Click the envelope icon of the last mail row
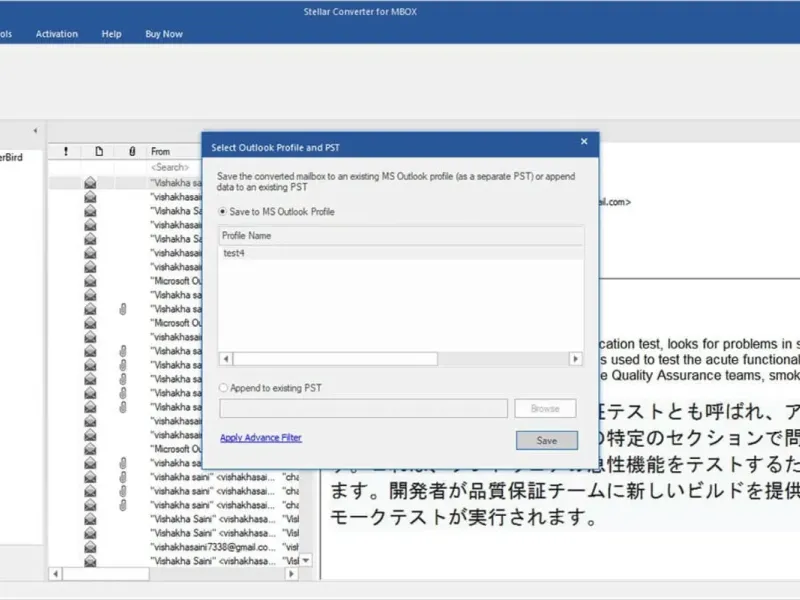 (x=90, y=561)
